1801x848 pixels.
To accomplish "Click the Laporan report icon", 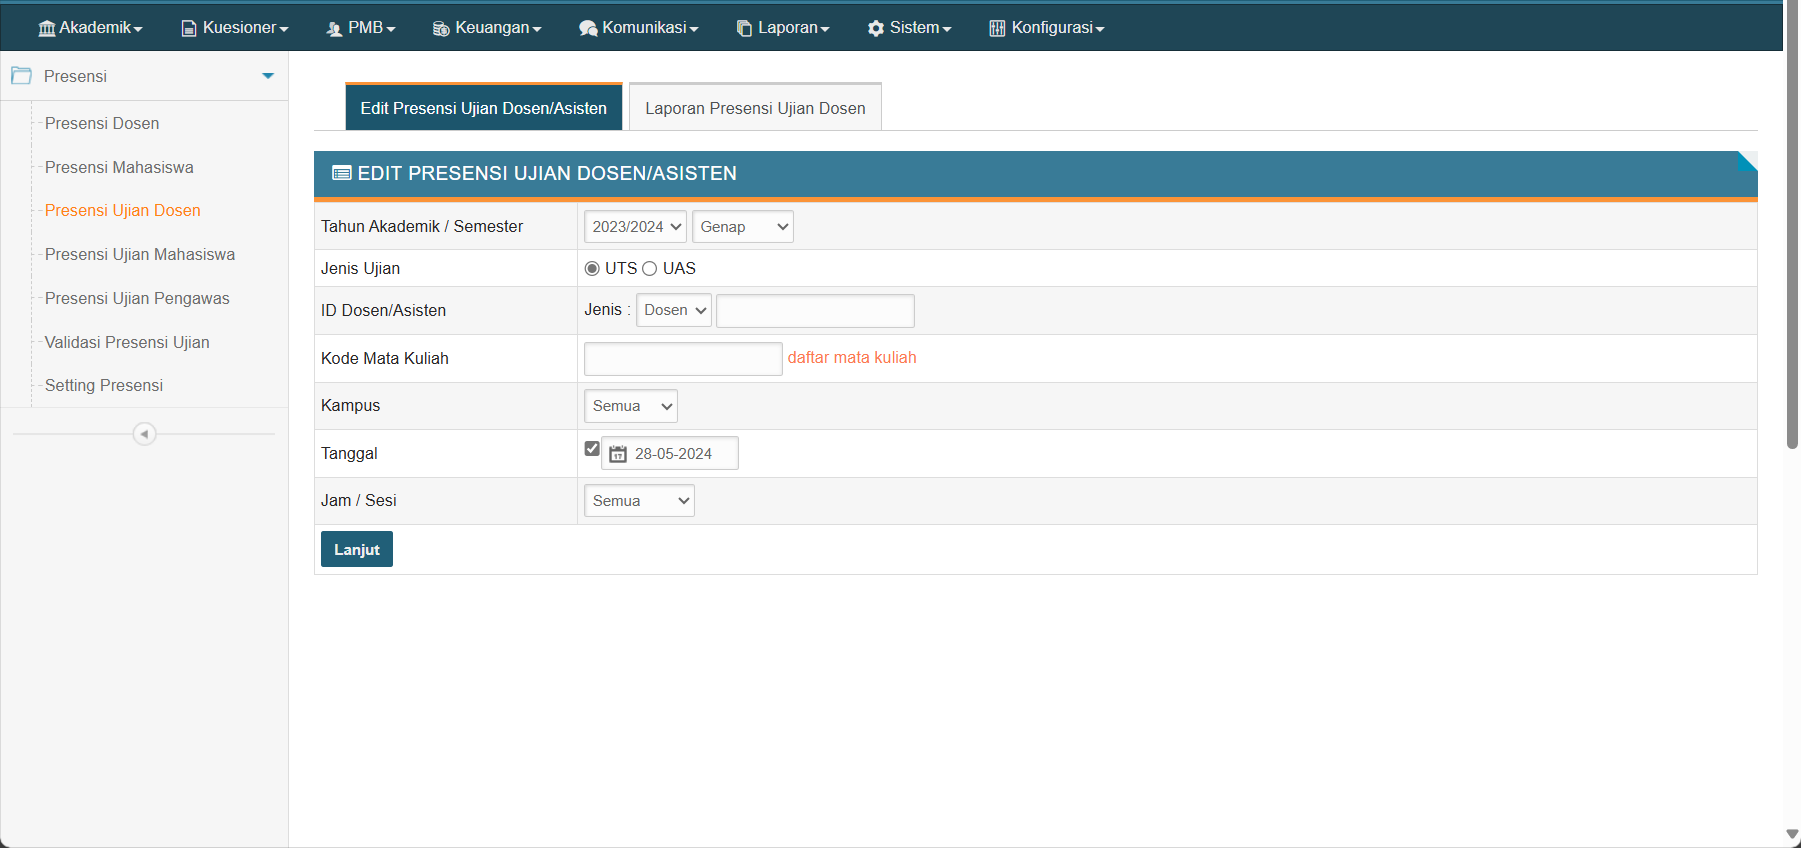I will point(744,28).
